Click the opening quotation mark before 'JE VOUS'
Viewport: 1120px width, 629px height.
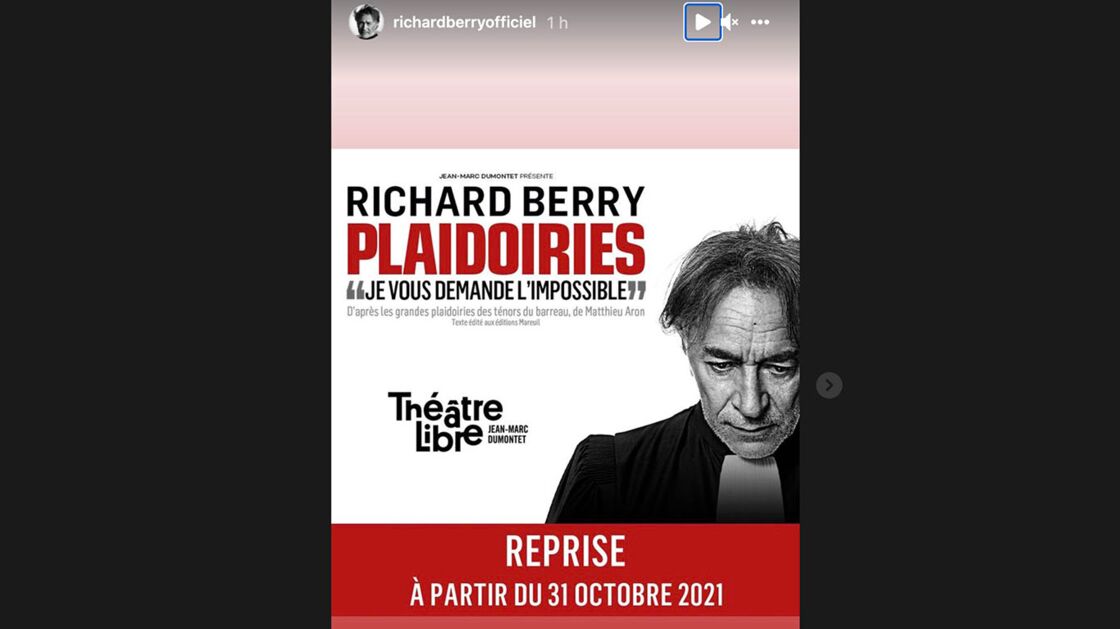click(x=355, y=289)
